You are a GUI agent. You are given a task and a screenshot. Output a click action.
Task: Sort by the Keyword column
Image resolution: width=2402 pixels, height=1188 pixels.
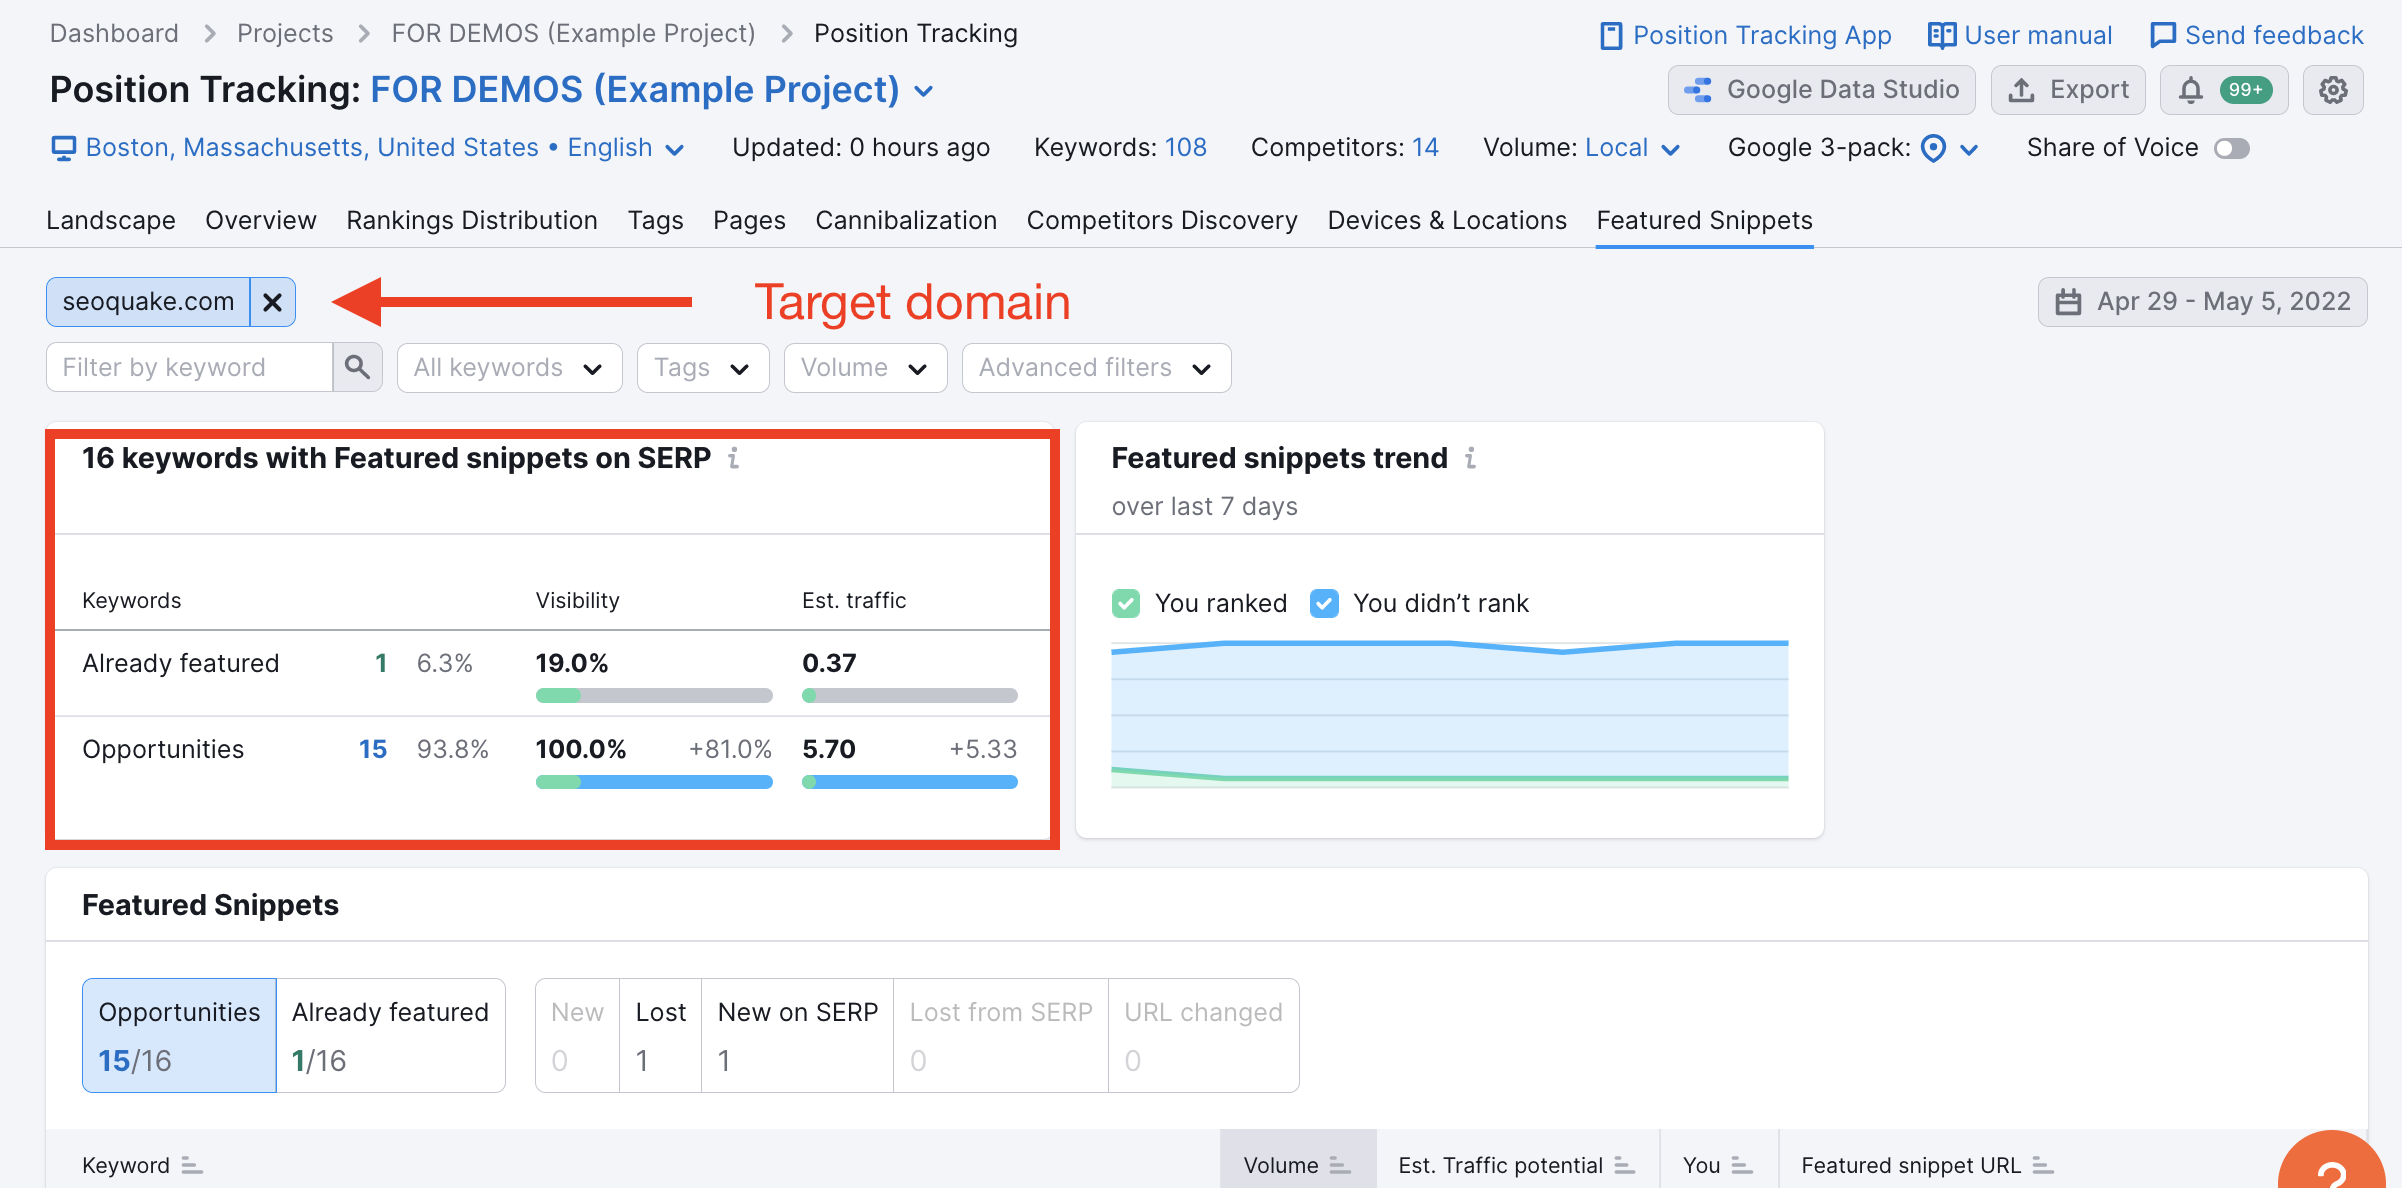coord(143,1165)
